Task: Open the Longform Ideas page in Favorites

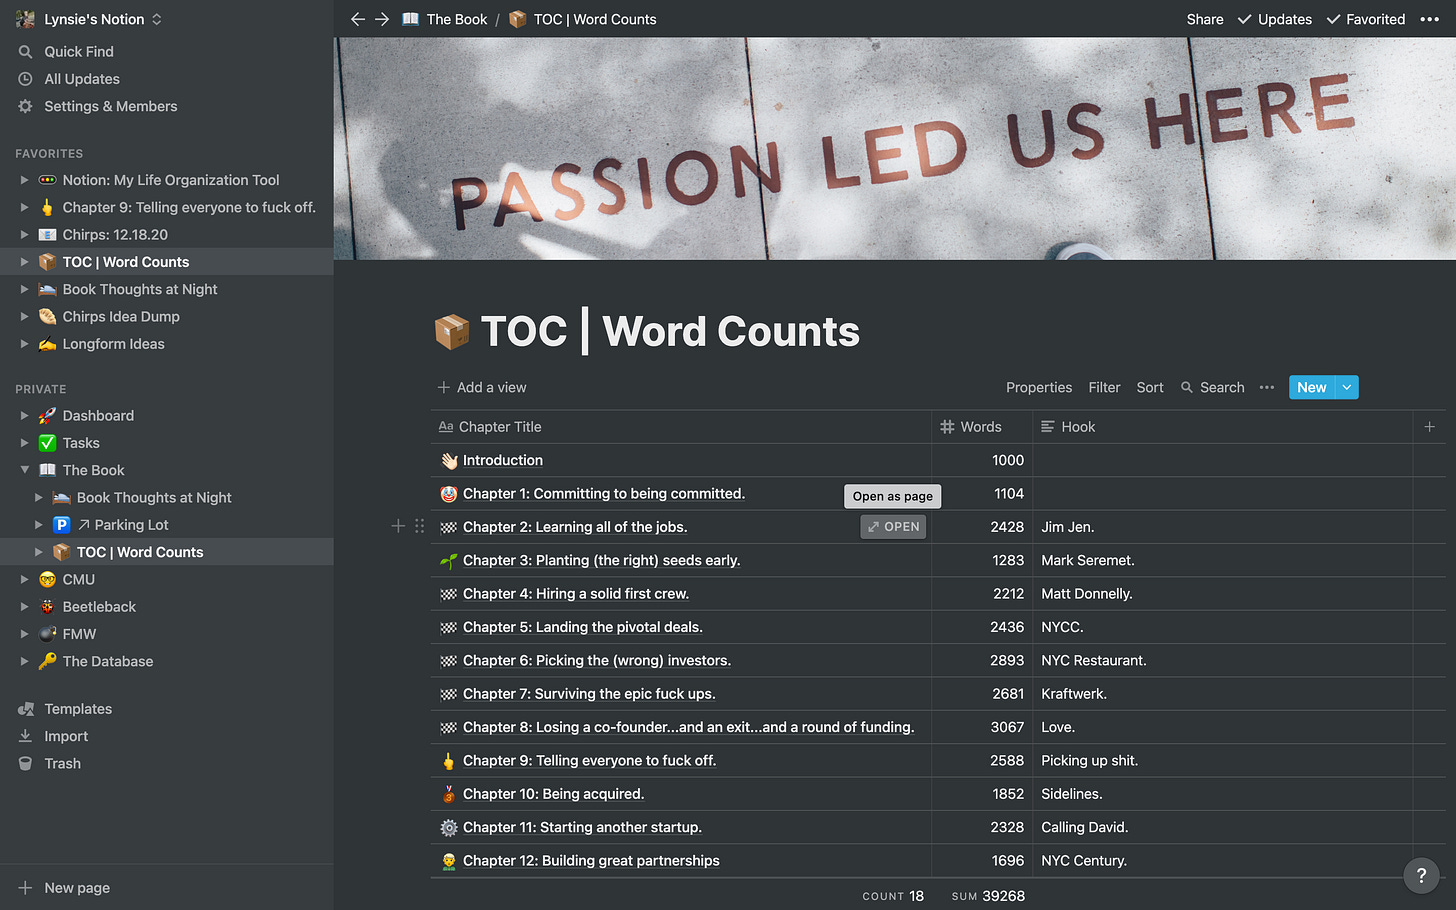Action: point(114,344)
